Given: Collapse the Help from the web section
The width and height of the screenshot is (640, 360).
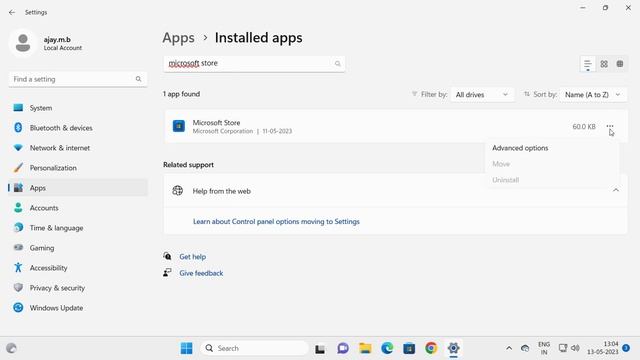Looking at the screenshot, I should click(616, 191).
